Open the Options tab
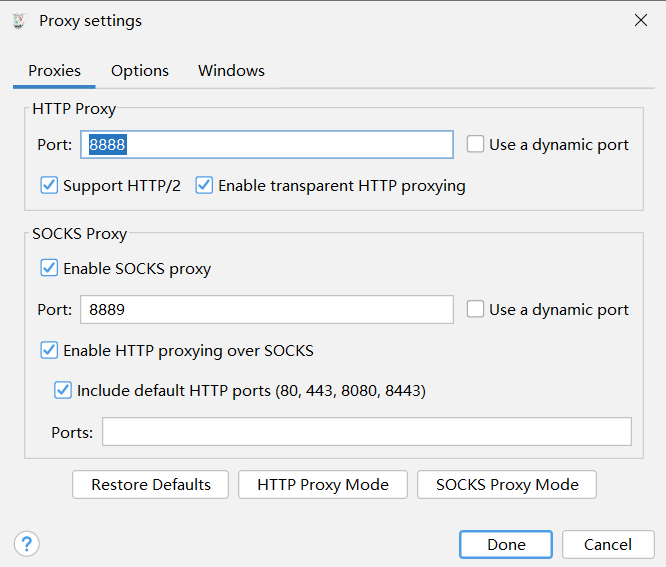This screenshot has width=666, height=567. 140,71
